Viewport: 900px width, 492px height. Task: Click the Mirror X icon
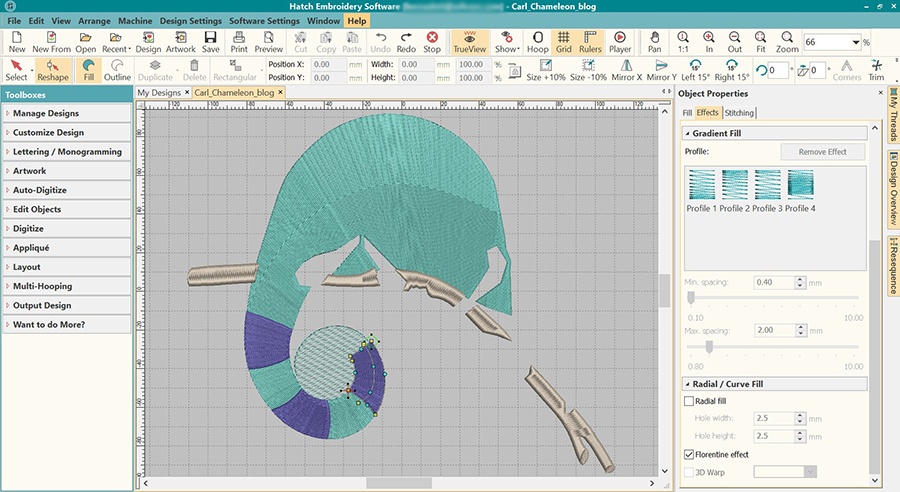[x=626, y=70]
